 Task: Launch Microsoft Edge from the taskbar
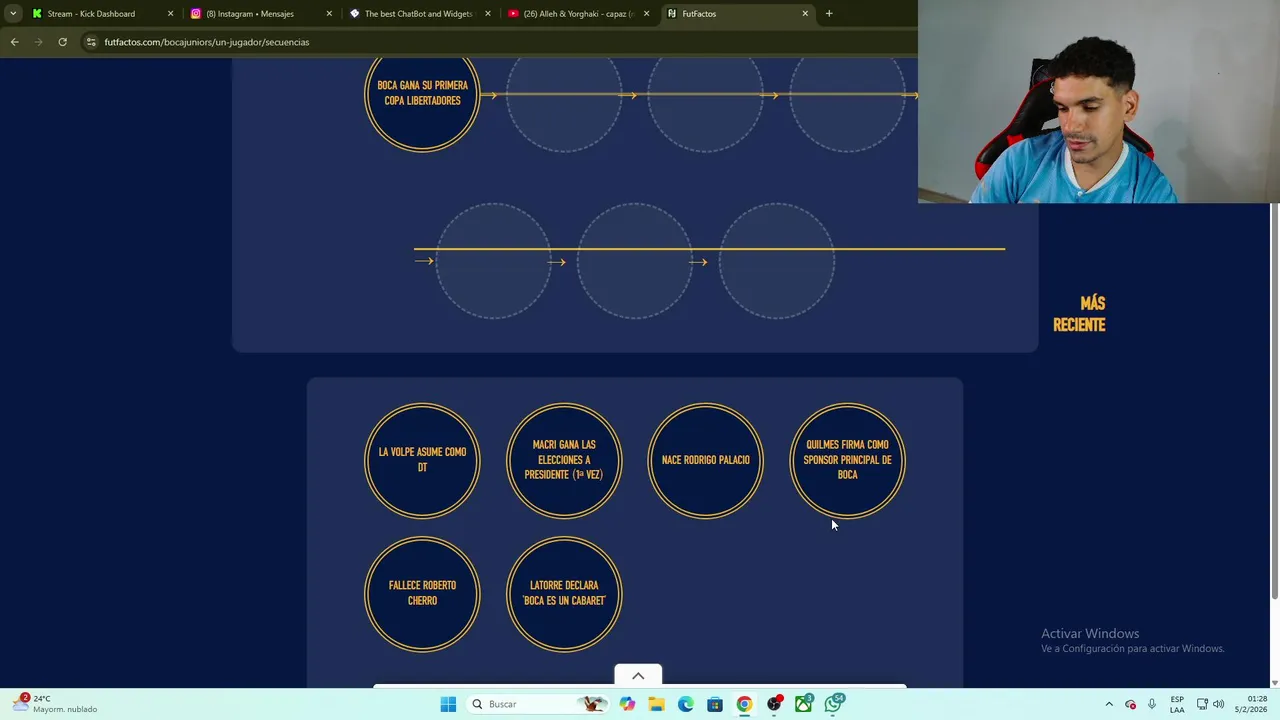coord(685,704)
